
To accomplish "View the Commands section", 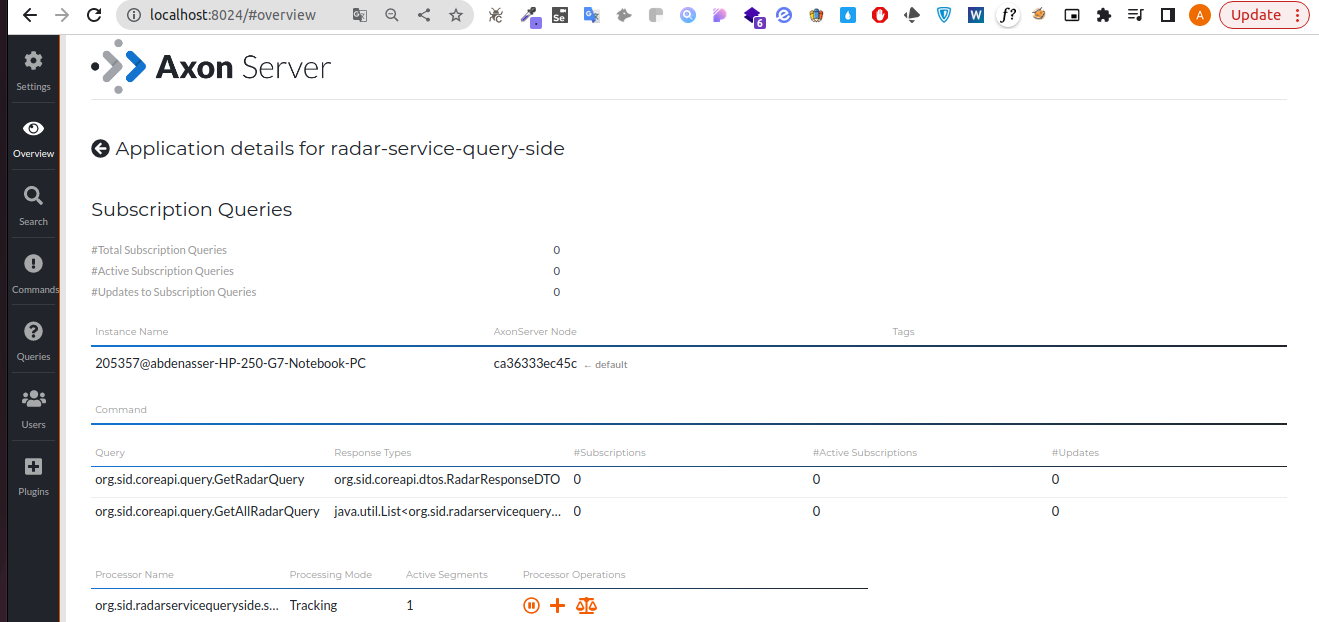I will tap(33, 272).
